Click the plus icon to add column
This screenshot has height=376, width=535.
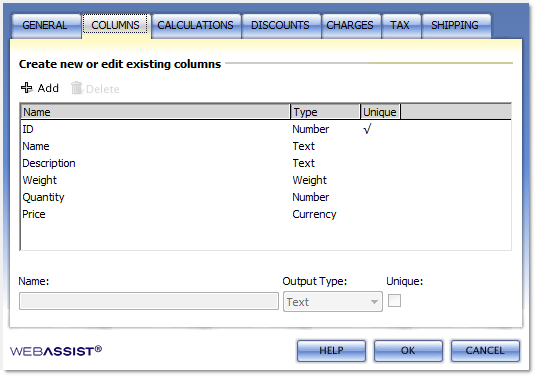tap(26, 88)
